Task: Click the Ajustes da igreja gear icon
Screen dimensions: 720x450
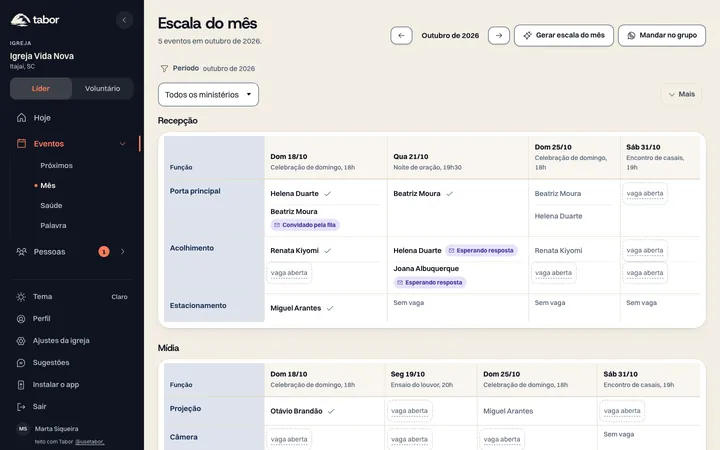Action: click(x=21, y=341)
